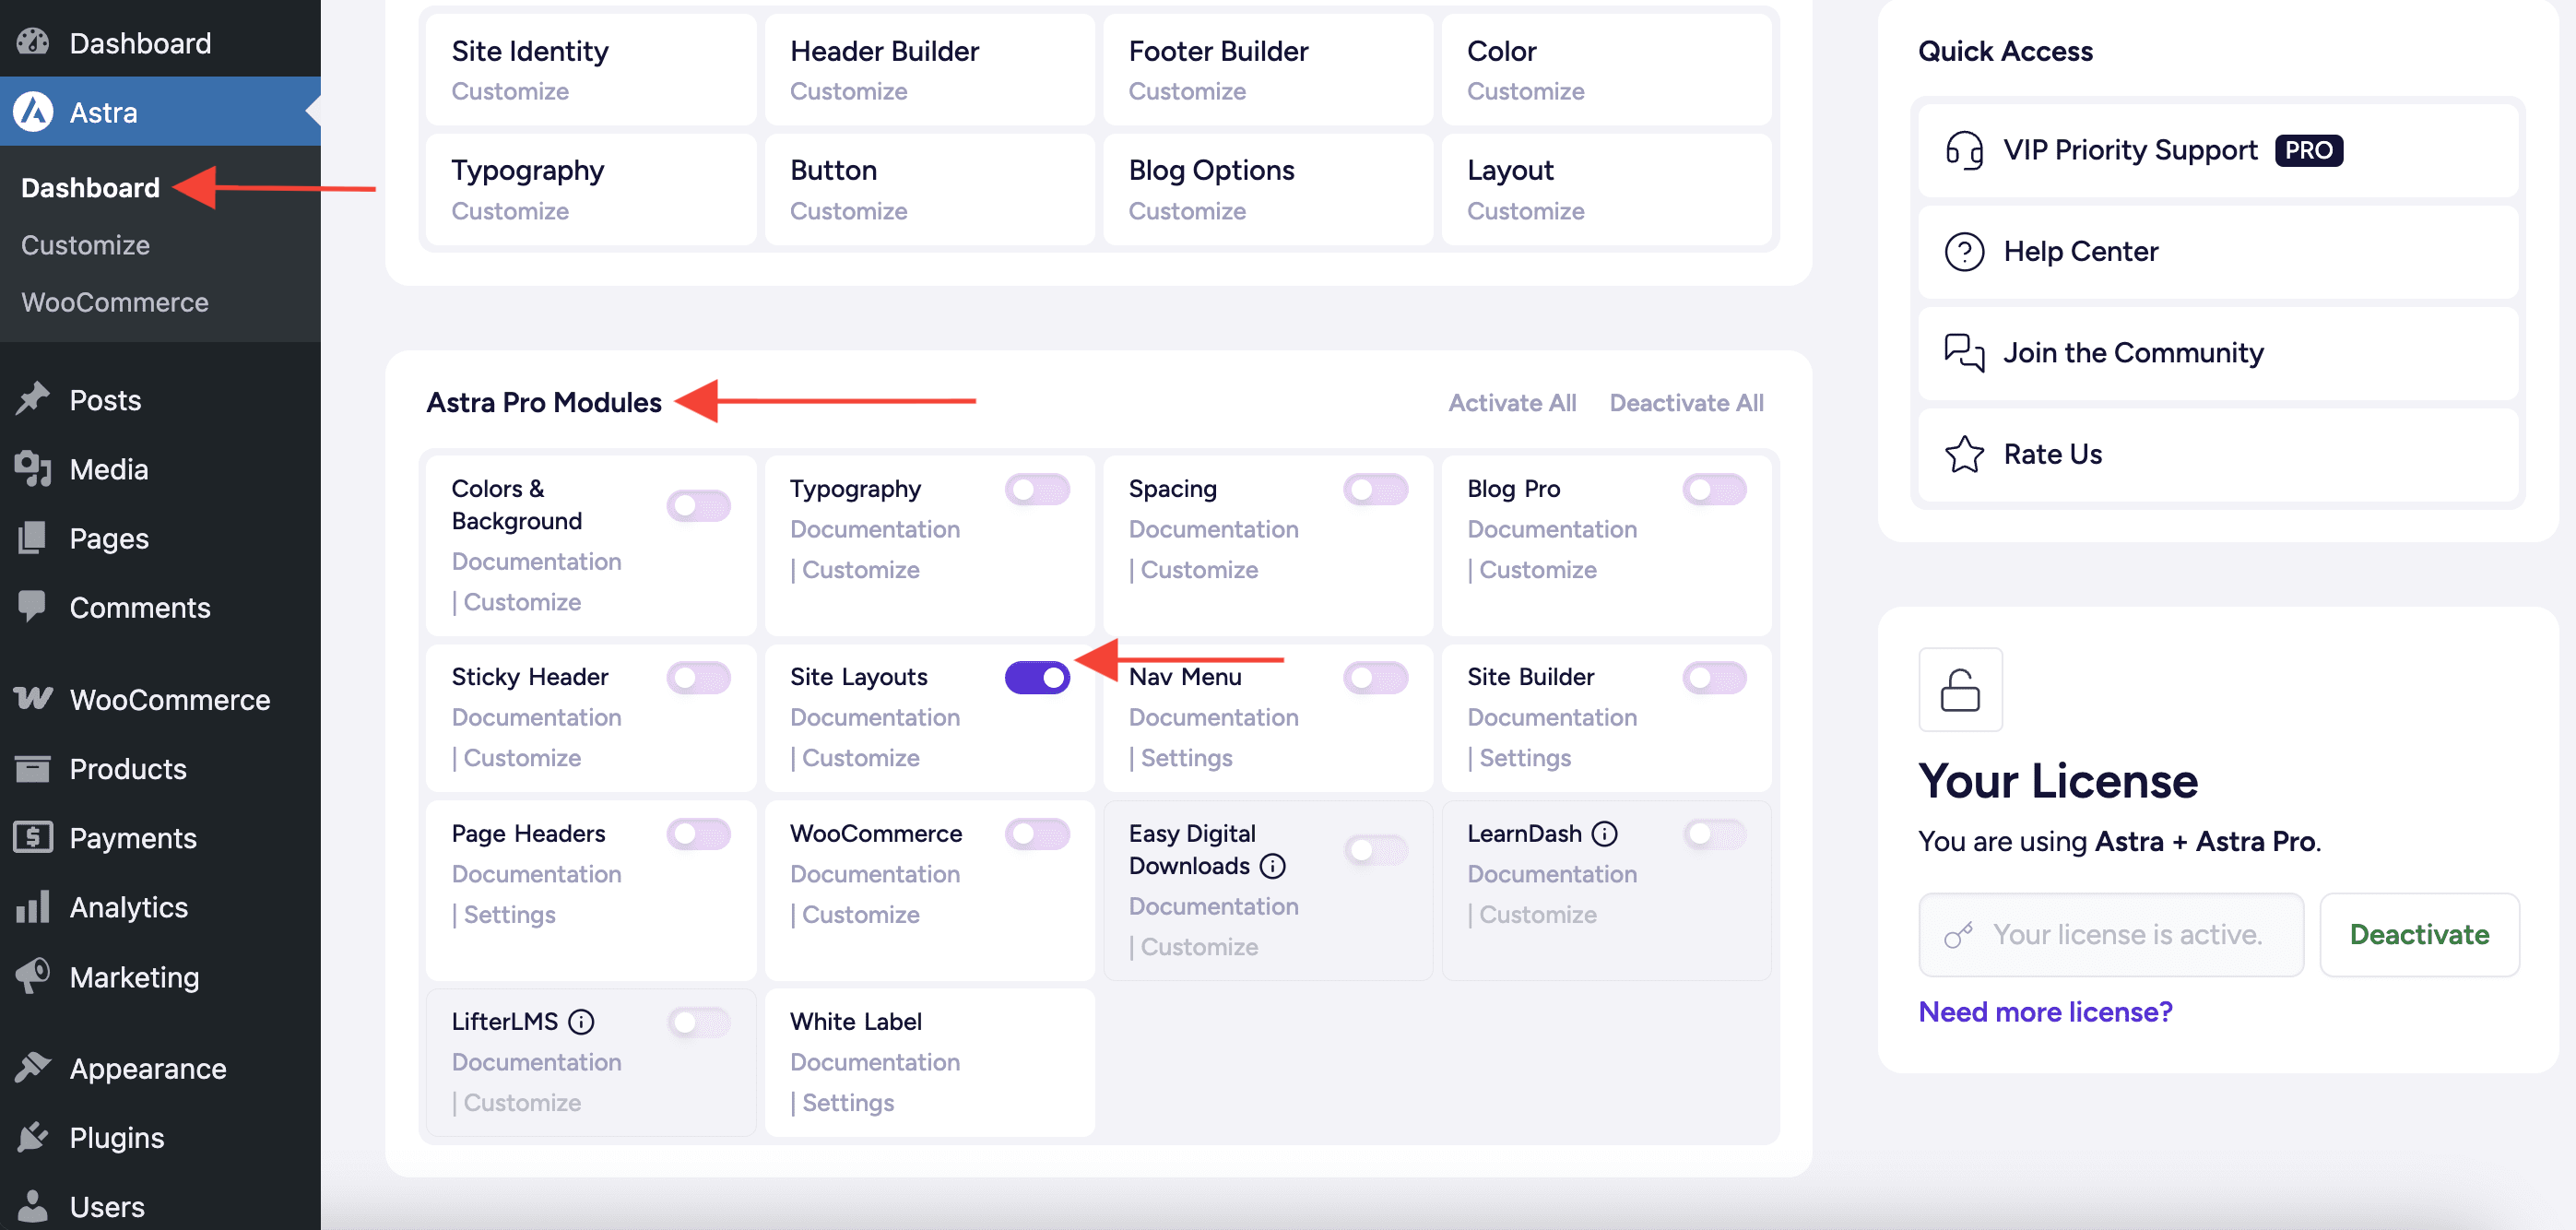
Task: Click the license key input field
Action: [x=2110, y=934]
